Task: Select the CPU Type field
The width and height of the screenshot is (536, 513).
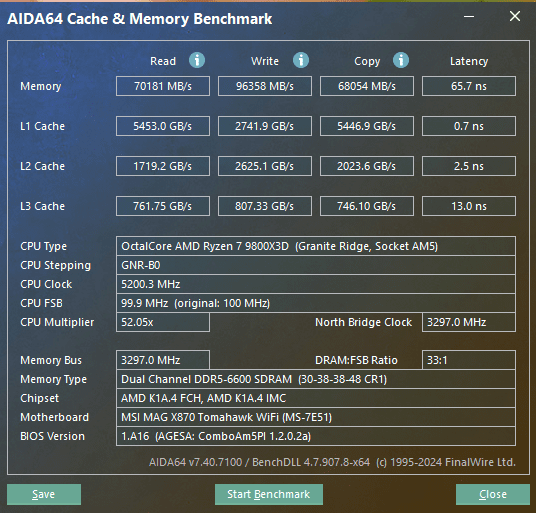Action: click(x=316, y=246)
